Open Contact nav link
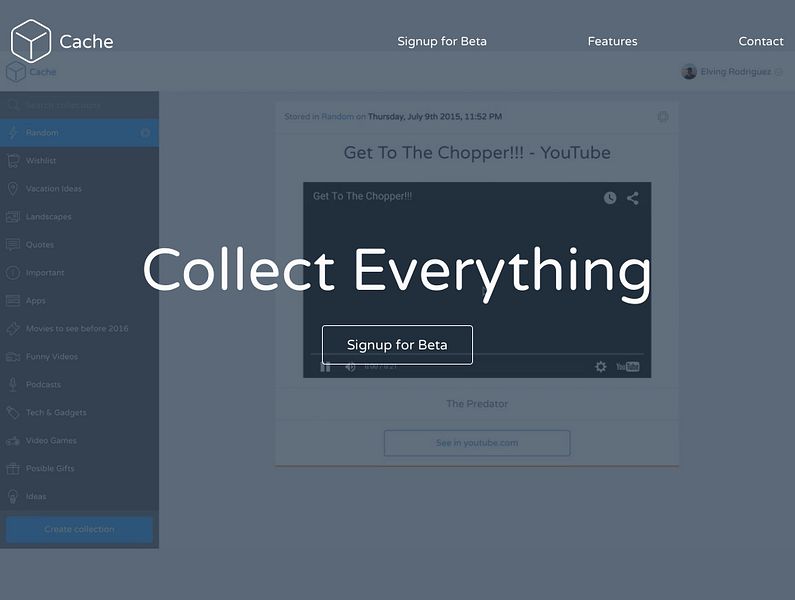 point(761,42)
